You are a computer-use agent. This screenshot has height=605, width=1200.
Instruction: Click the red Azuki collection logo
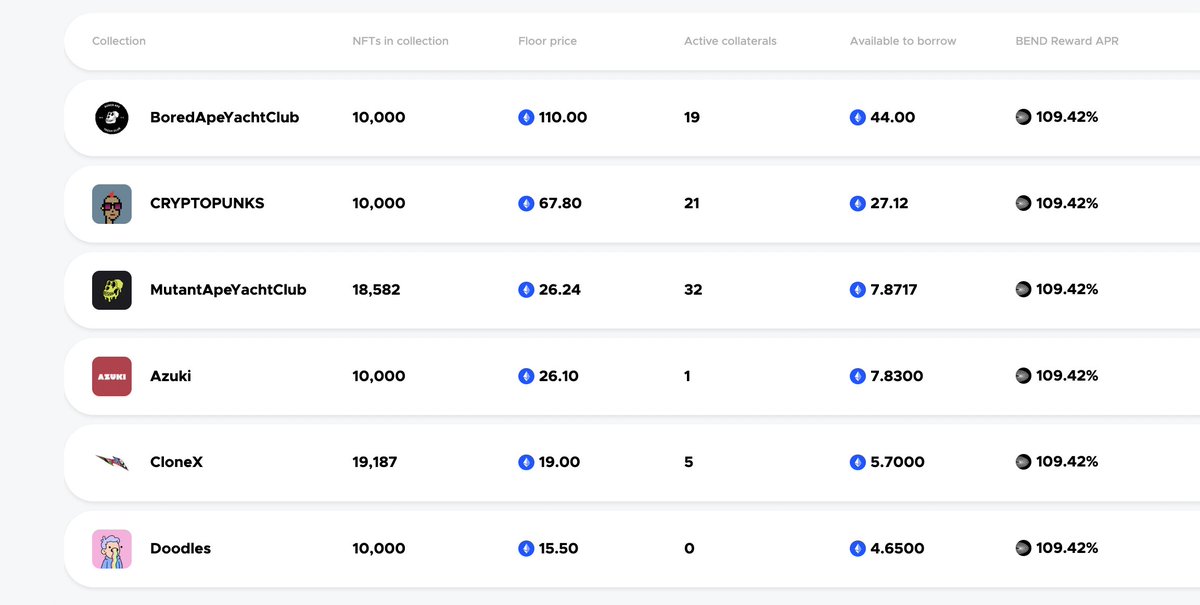click(112, 376)
